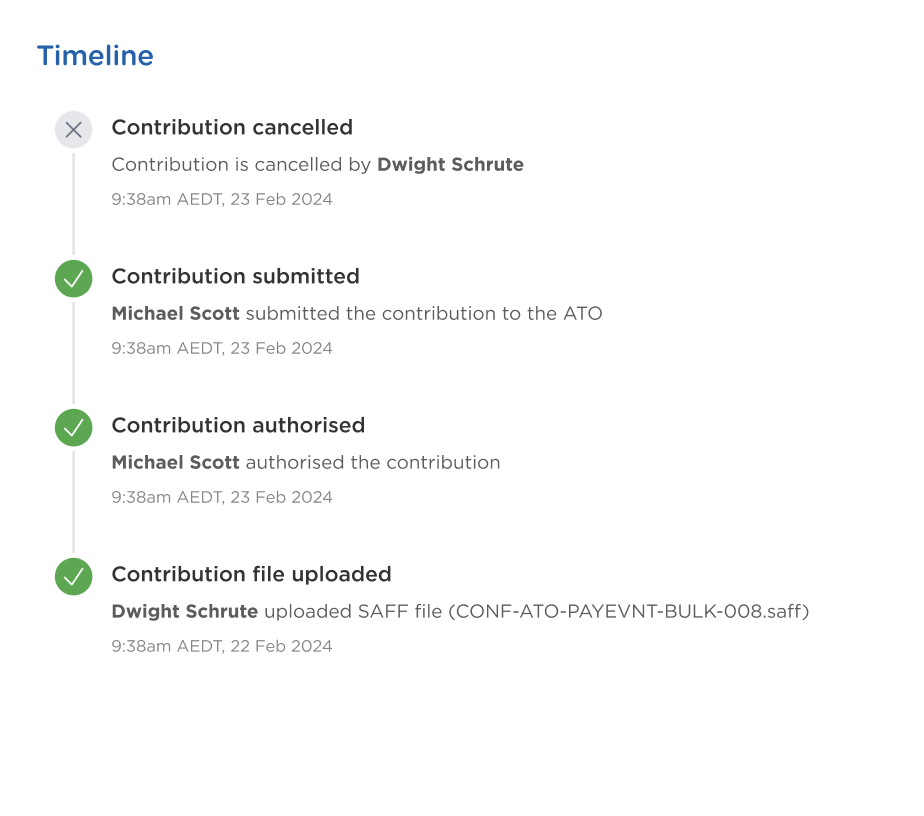The image size is (924, 816).
Task: Click Dwight Schrute's name in cancelled entry
Action: 450,164
